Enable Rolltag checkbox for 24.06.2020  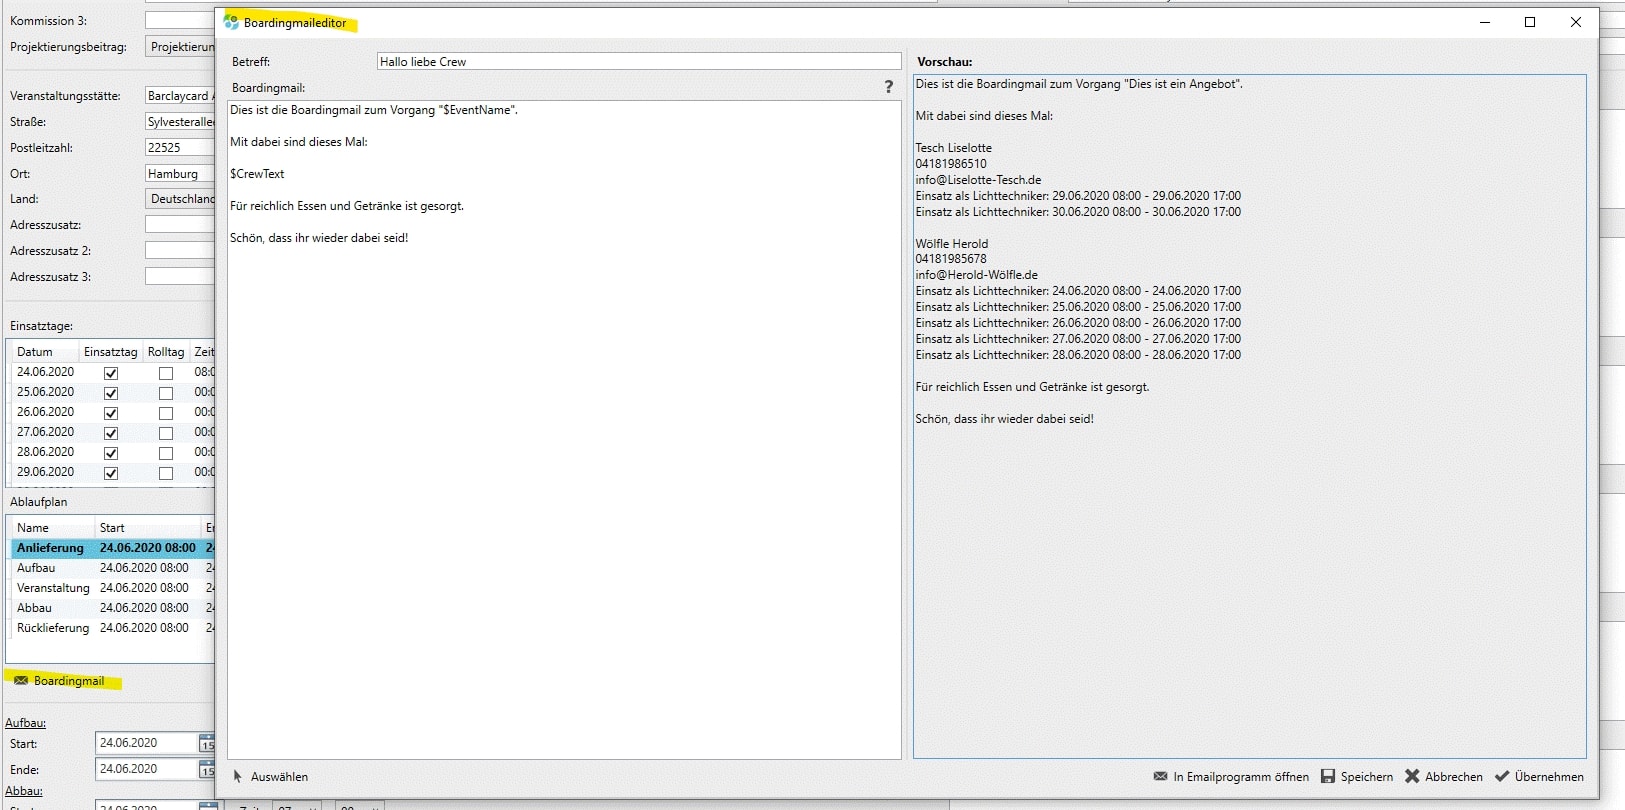pyautogui.click(x=166, y=373)
